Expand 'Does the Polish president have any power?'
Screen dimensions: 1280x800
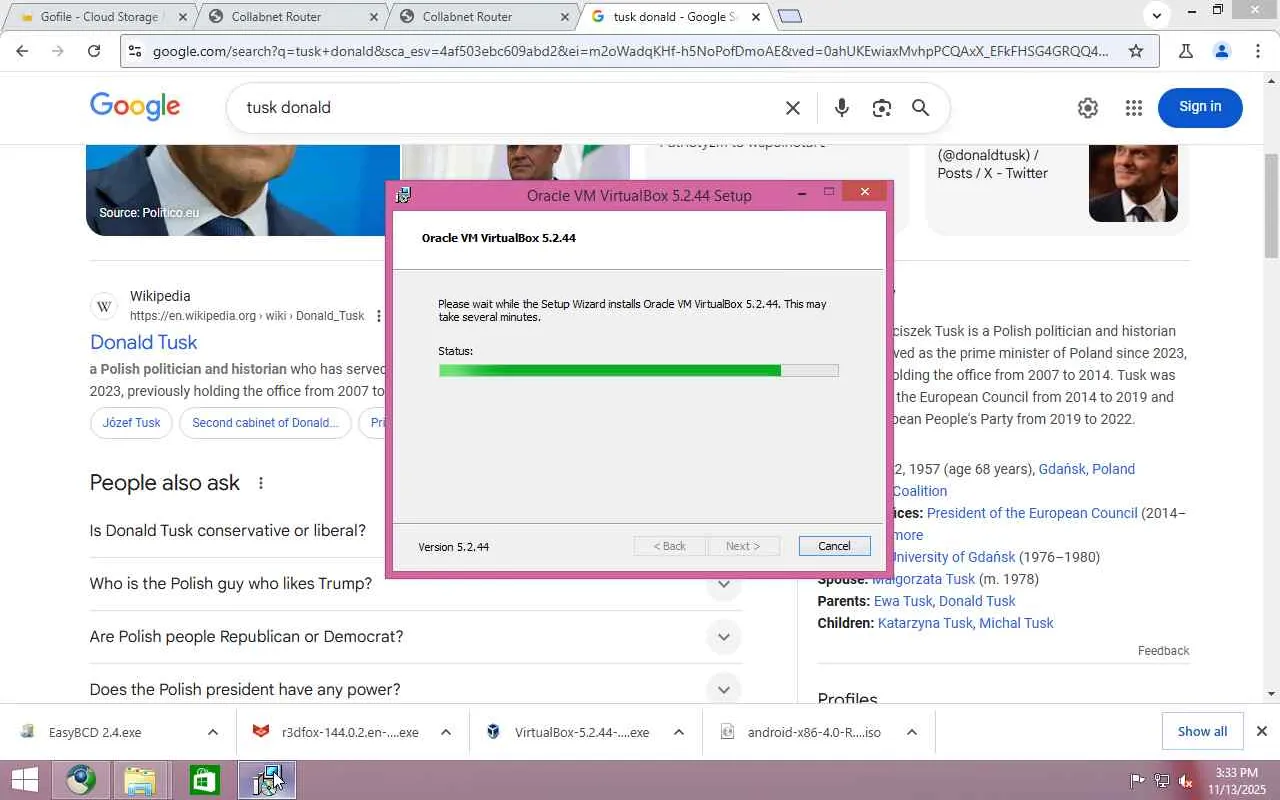click(724, 690)
